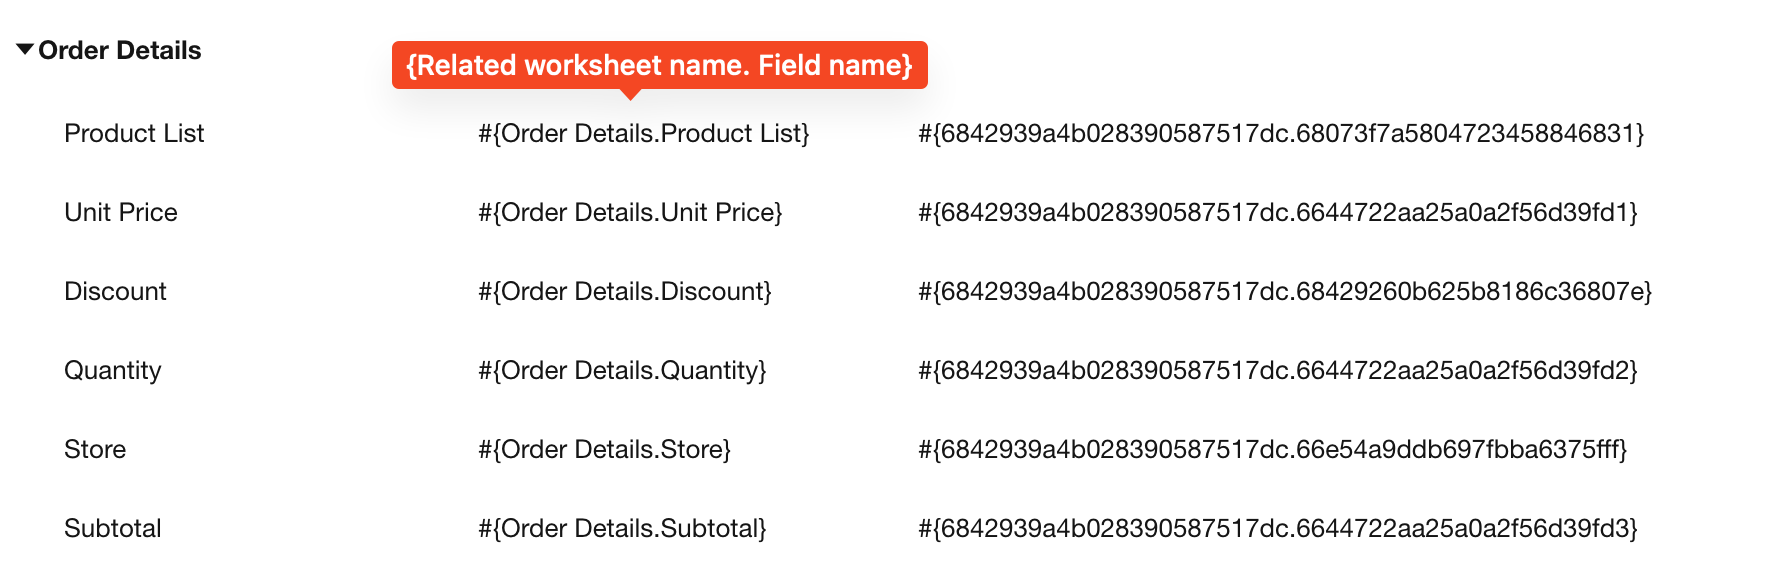The width and height of the screenshot is (1780, 582).
Task: Select the Quantity field label
Action: (x=112, y=370)
